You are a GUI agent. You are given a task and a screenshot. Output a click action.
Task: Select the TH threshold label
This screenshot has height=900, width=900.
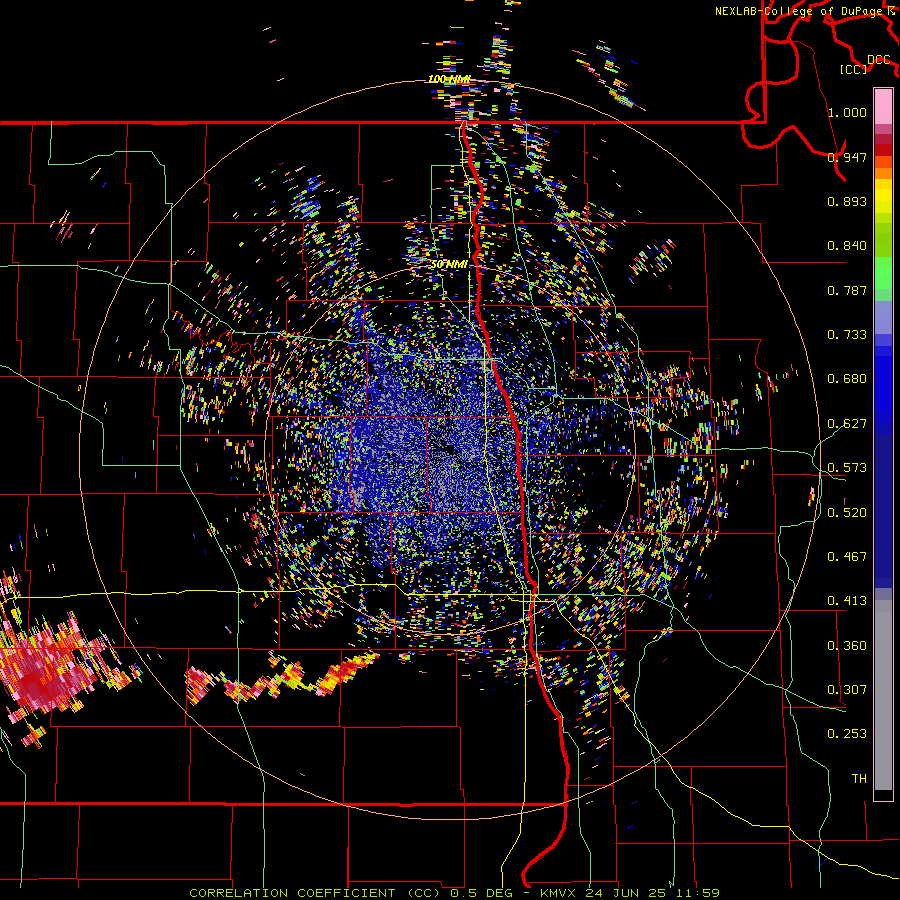(859, 779)
